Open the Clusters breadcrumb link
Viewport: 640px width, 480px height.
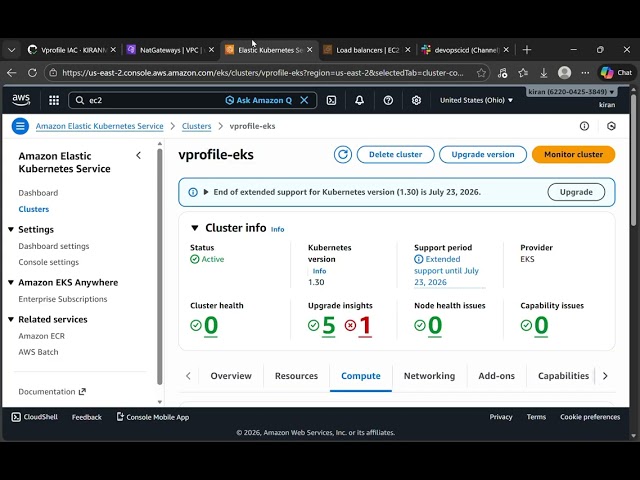196,126
